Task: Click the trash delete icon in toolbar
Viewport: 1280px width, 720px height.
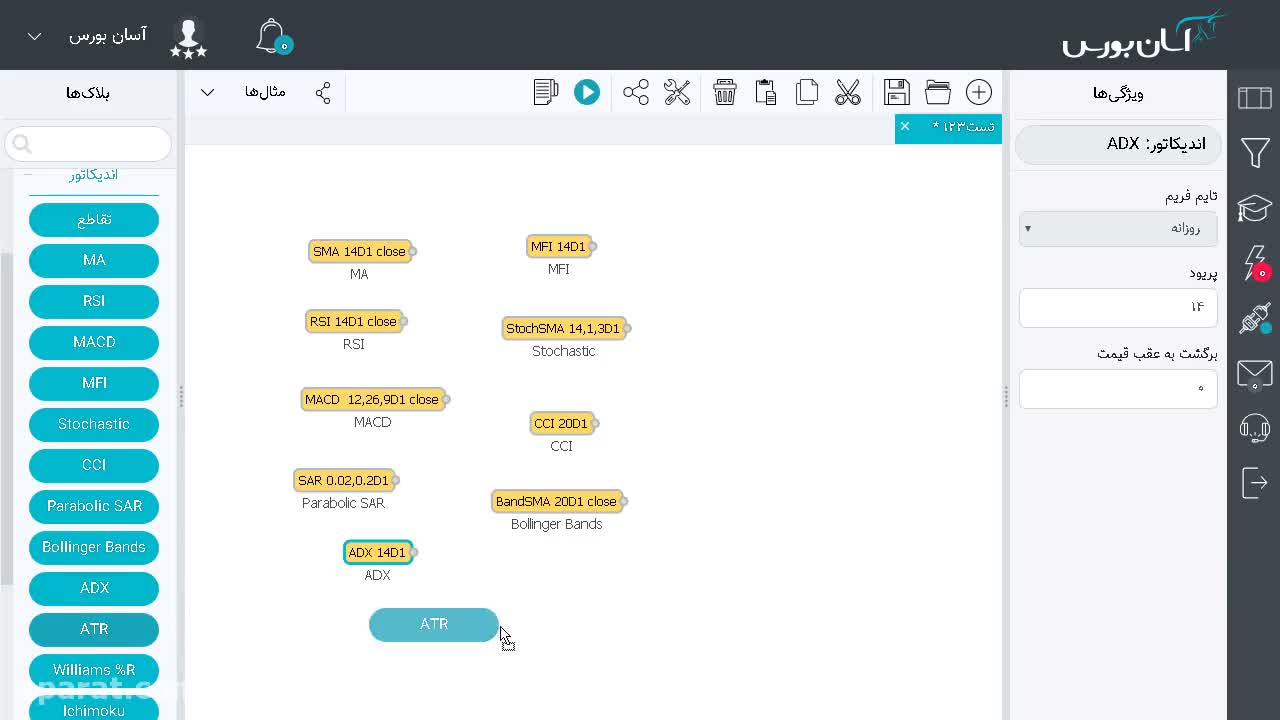Action: (725, 92)
